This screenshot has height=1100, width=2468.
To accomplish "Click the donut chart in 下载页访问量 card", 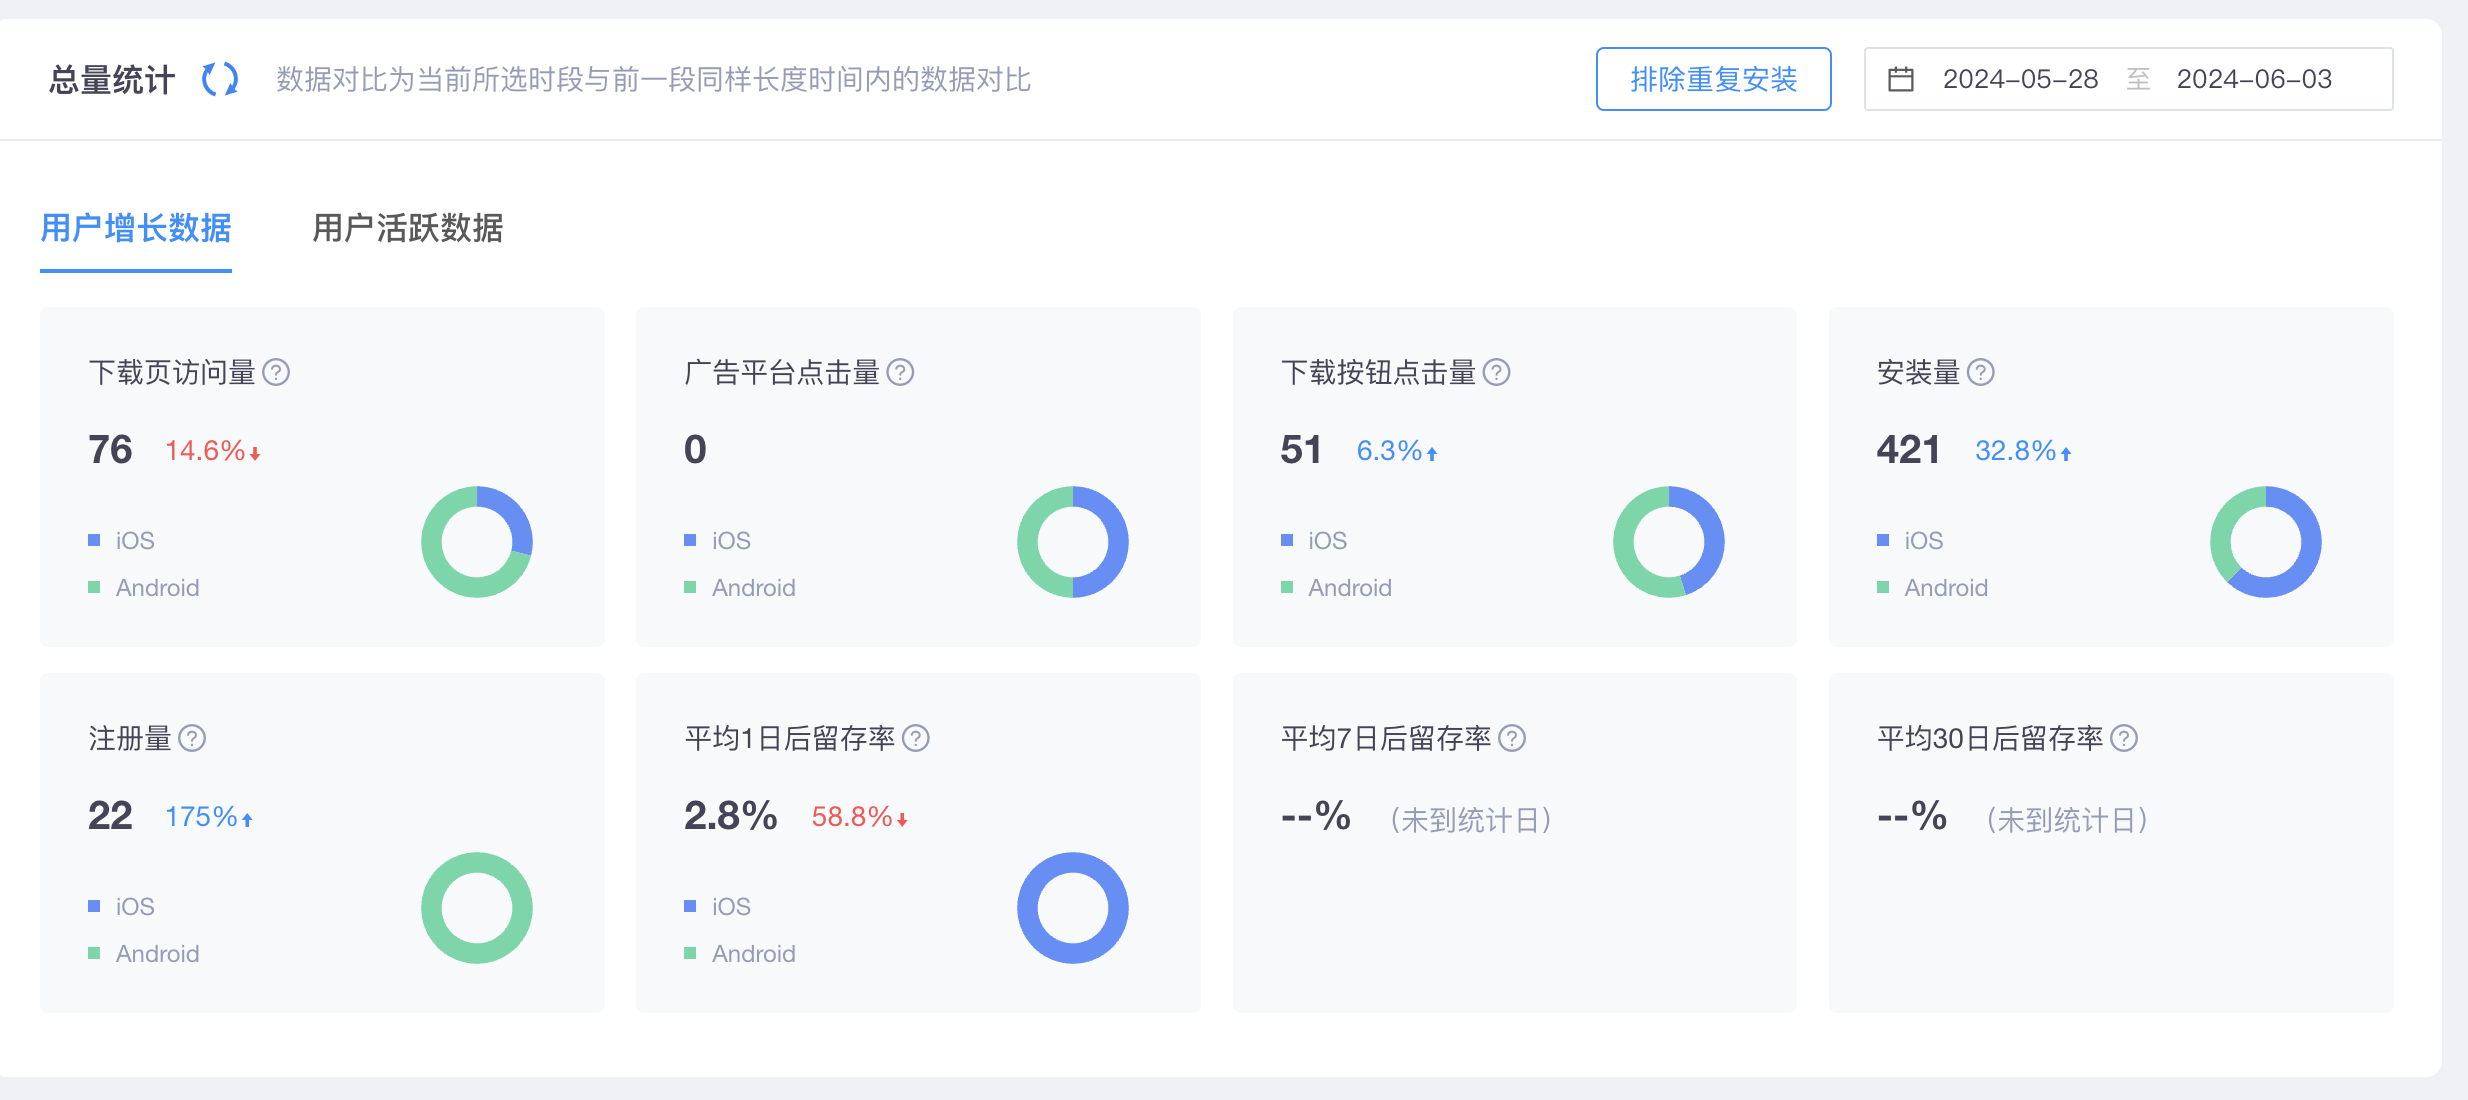I will 477,542.
